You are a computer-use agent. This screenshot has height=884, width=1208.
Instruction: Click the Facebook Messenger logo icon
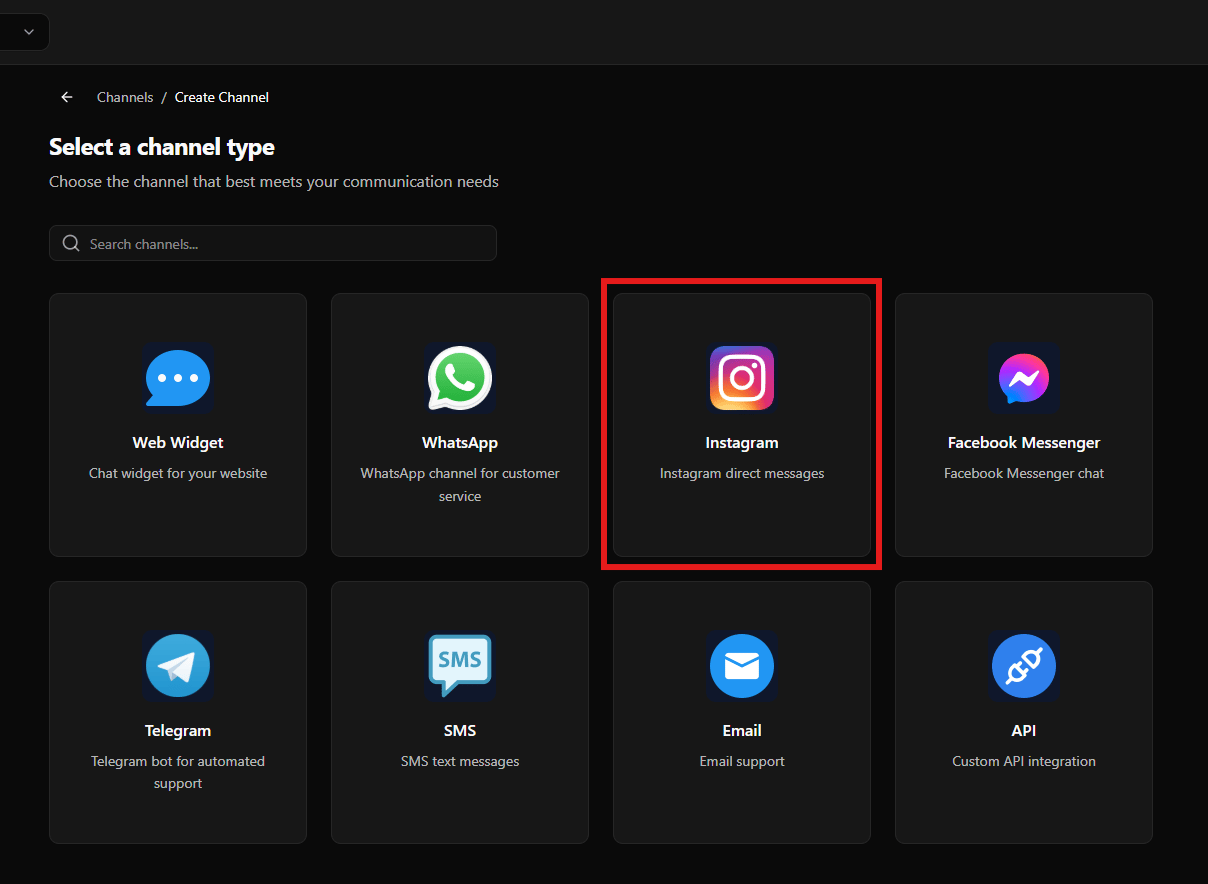click(1024, 378)
